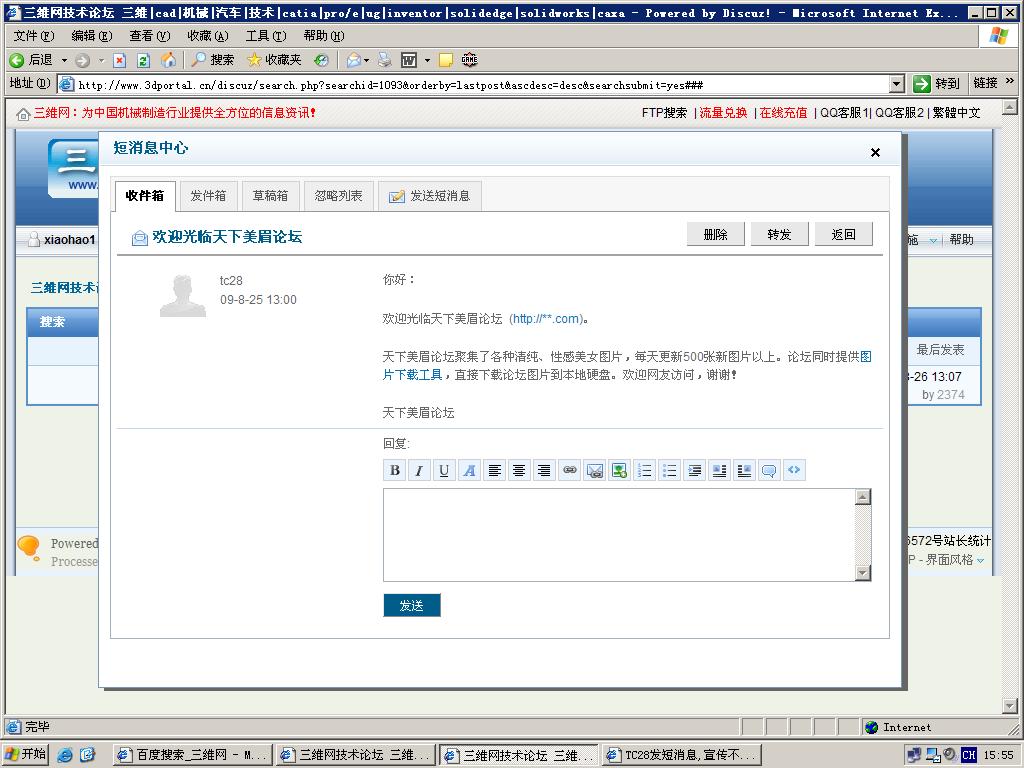
Task: Click the 转发 forward button
Action: pos(780,234)
